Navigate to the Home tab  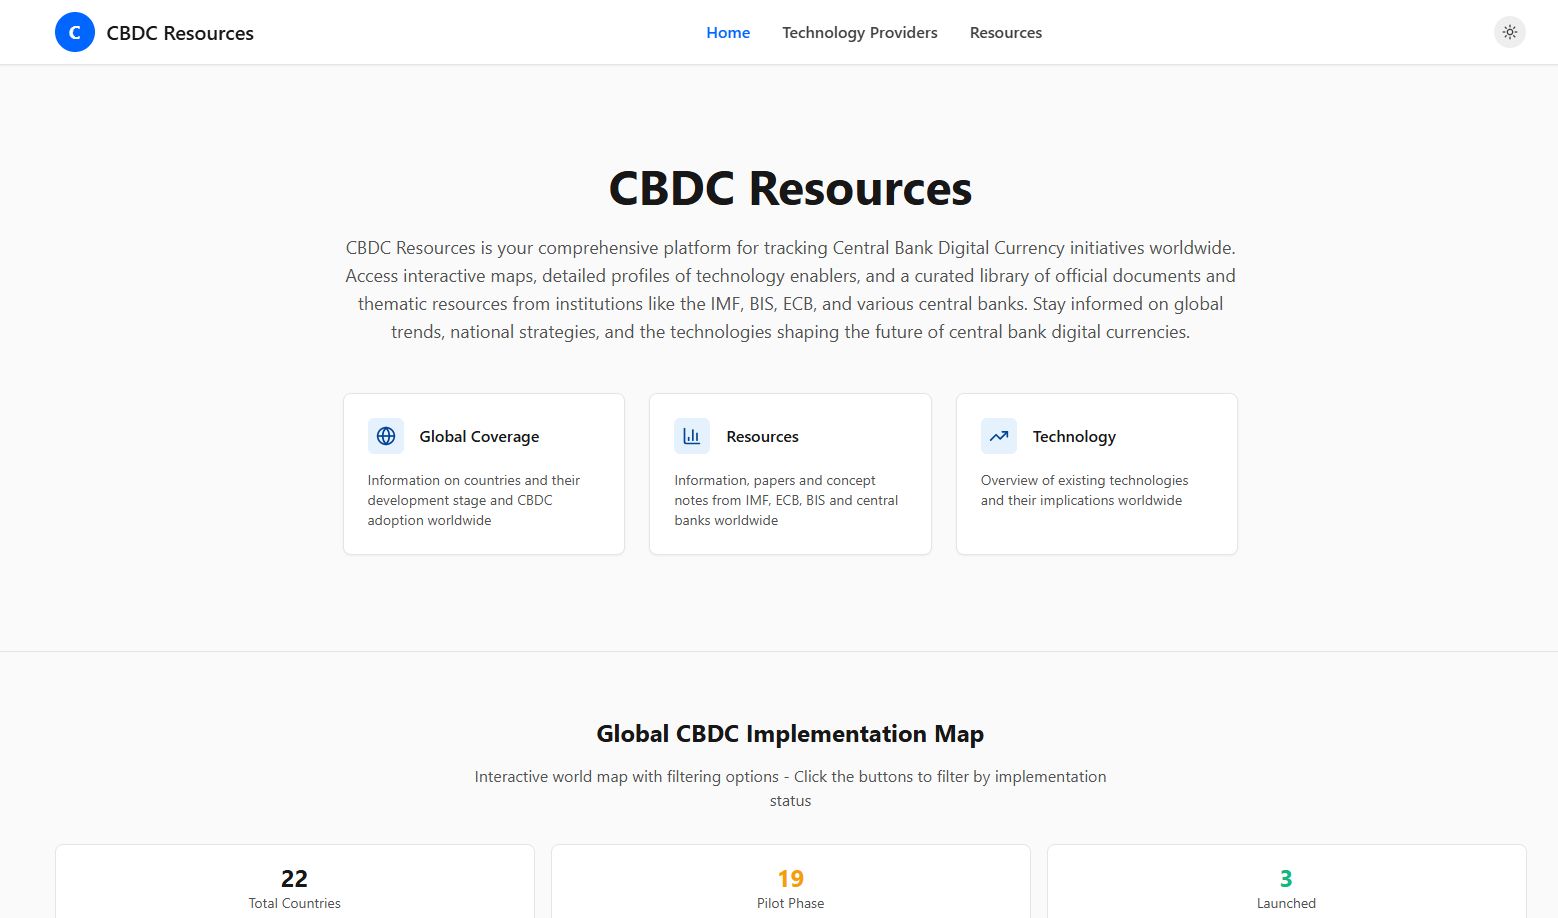click(x=727, y=32)
